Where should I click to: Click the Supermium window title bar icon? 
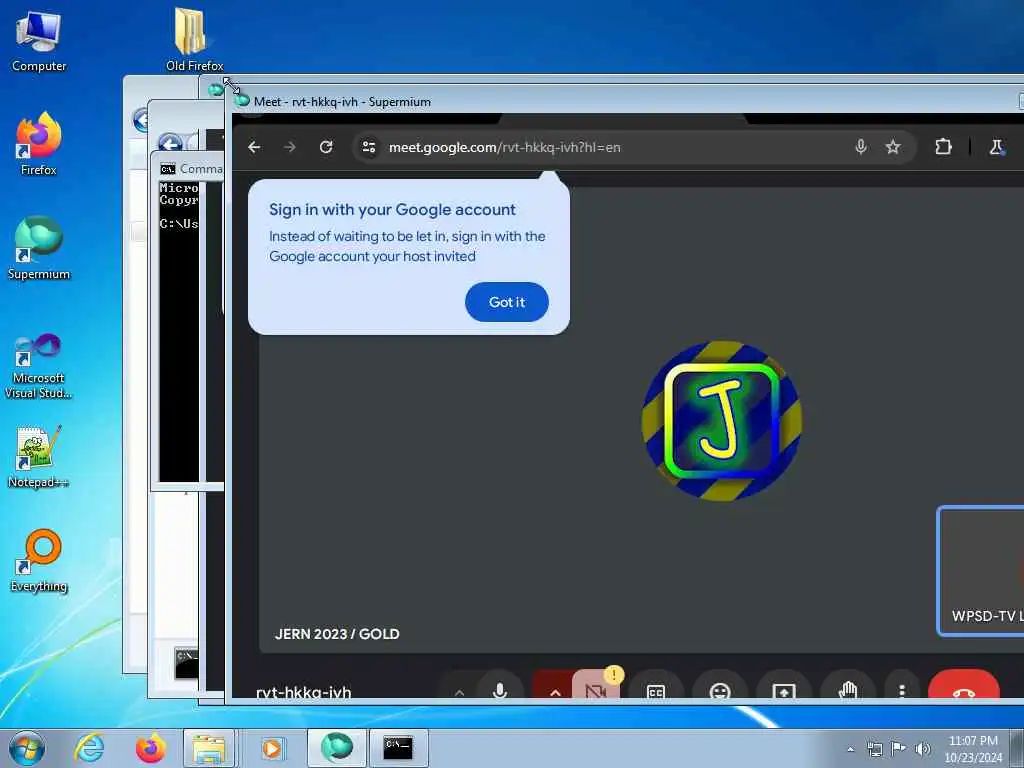(x=242, y=101)
